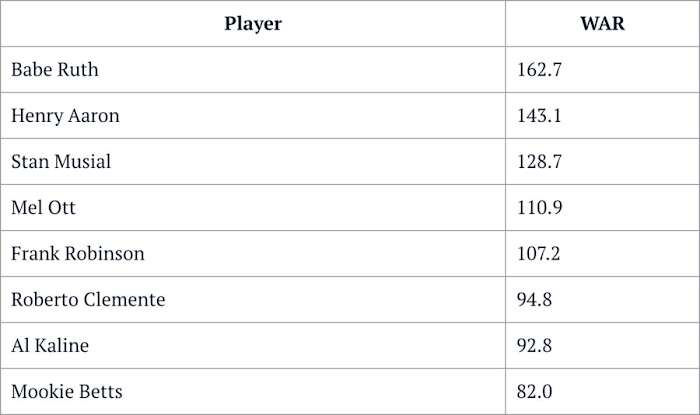Select the 82.0 WAR cell

point(535,392)
